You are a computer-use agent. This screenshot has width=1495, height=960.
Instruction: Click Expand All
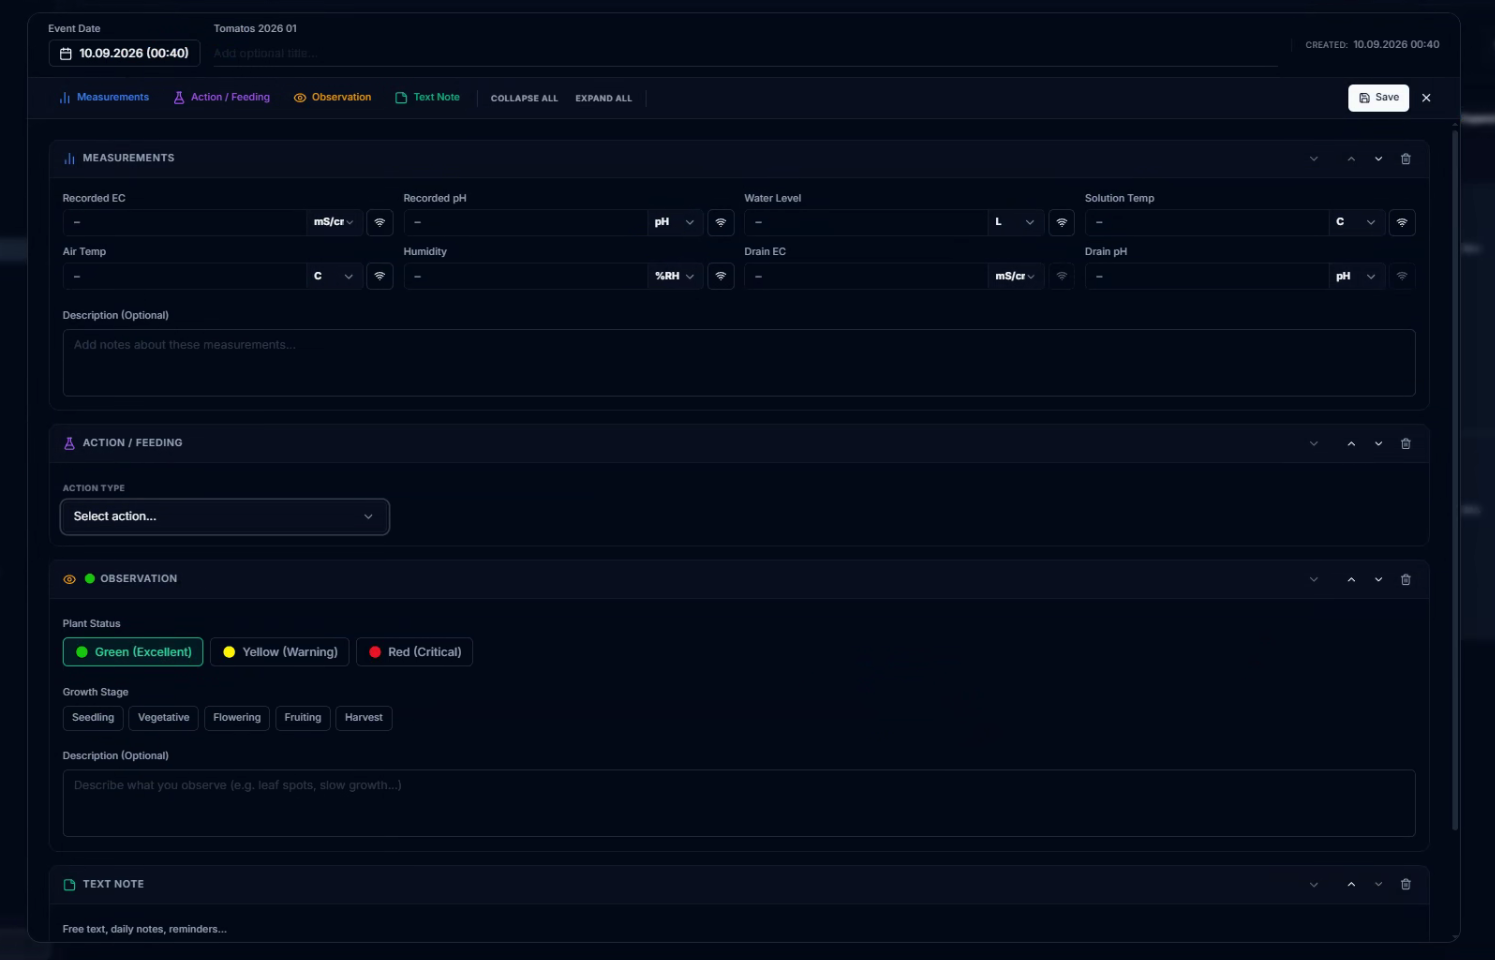click(603, 98)
